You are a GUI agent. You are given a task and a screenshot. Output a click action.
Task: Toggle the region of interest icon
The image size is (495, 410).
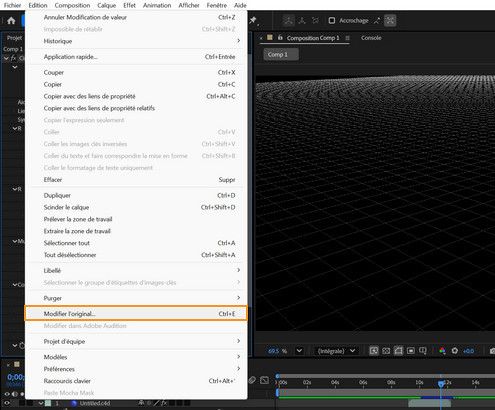tap(386, 351)
